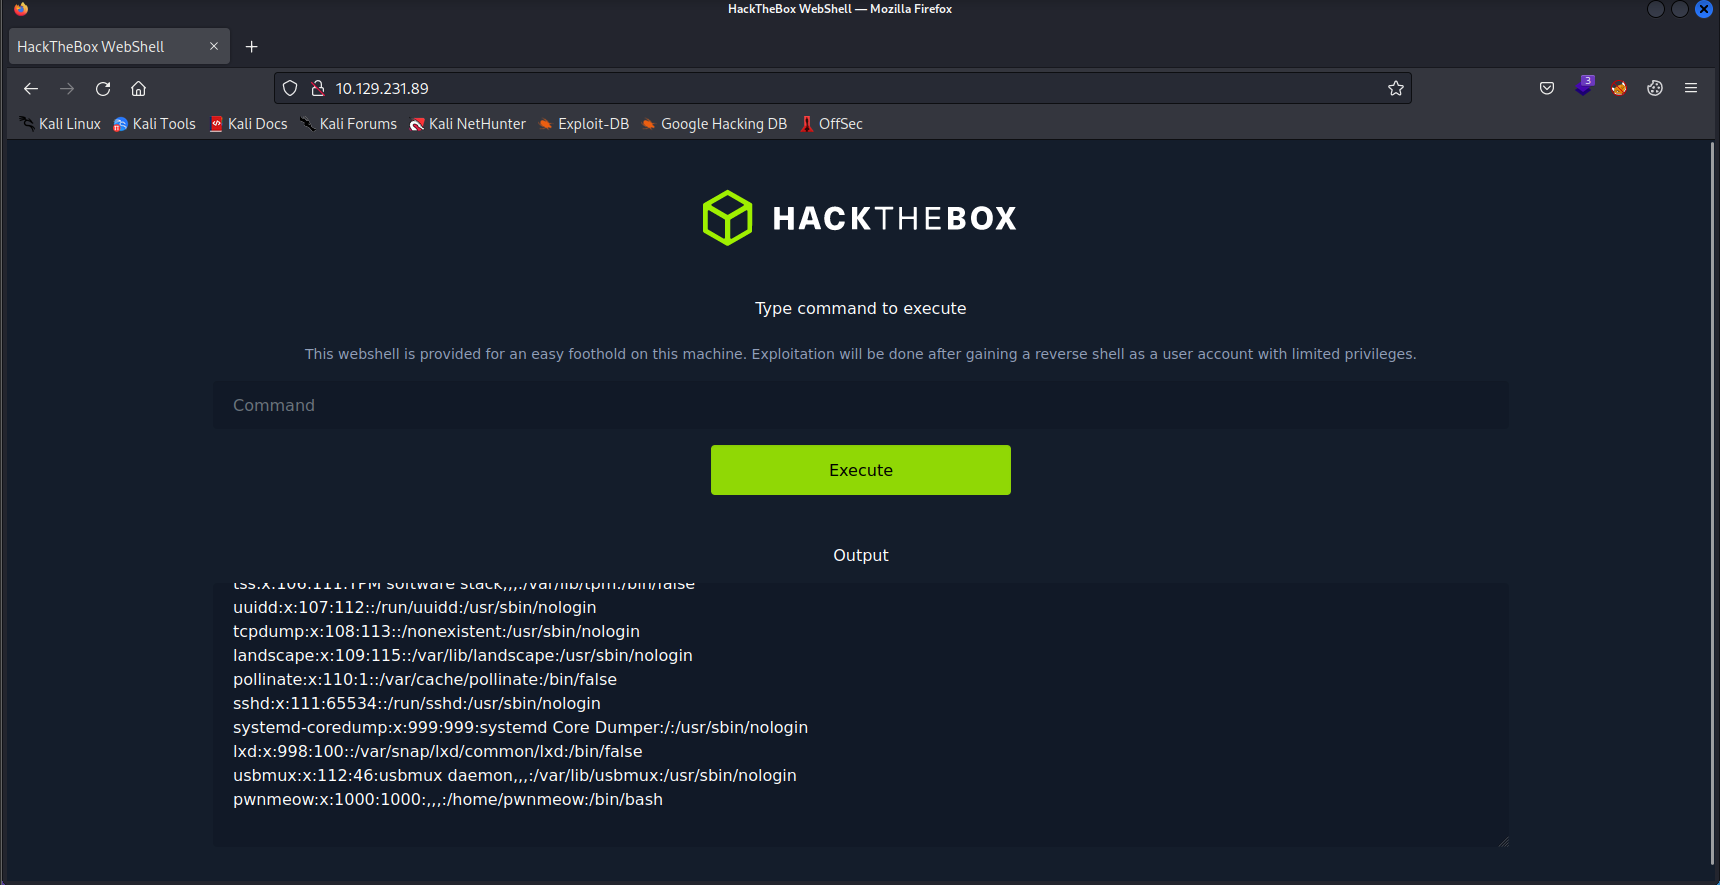
Task: Open the Exploit-DB bookmark
Action: (x=584, y=124)
